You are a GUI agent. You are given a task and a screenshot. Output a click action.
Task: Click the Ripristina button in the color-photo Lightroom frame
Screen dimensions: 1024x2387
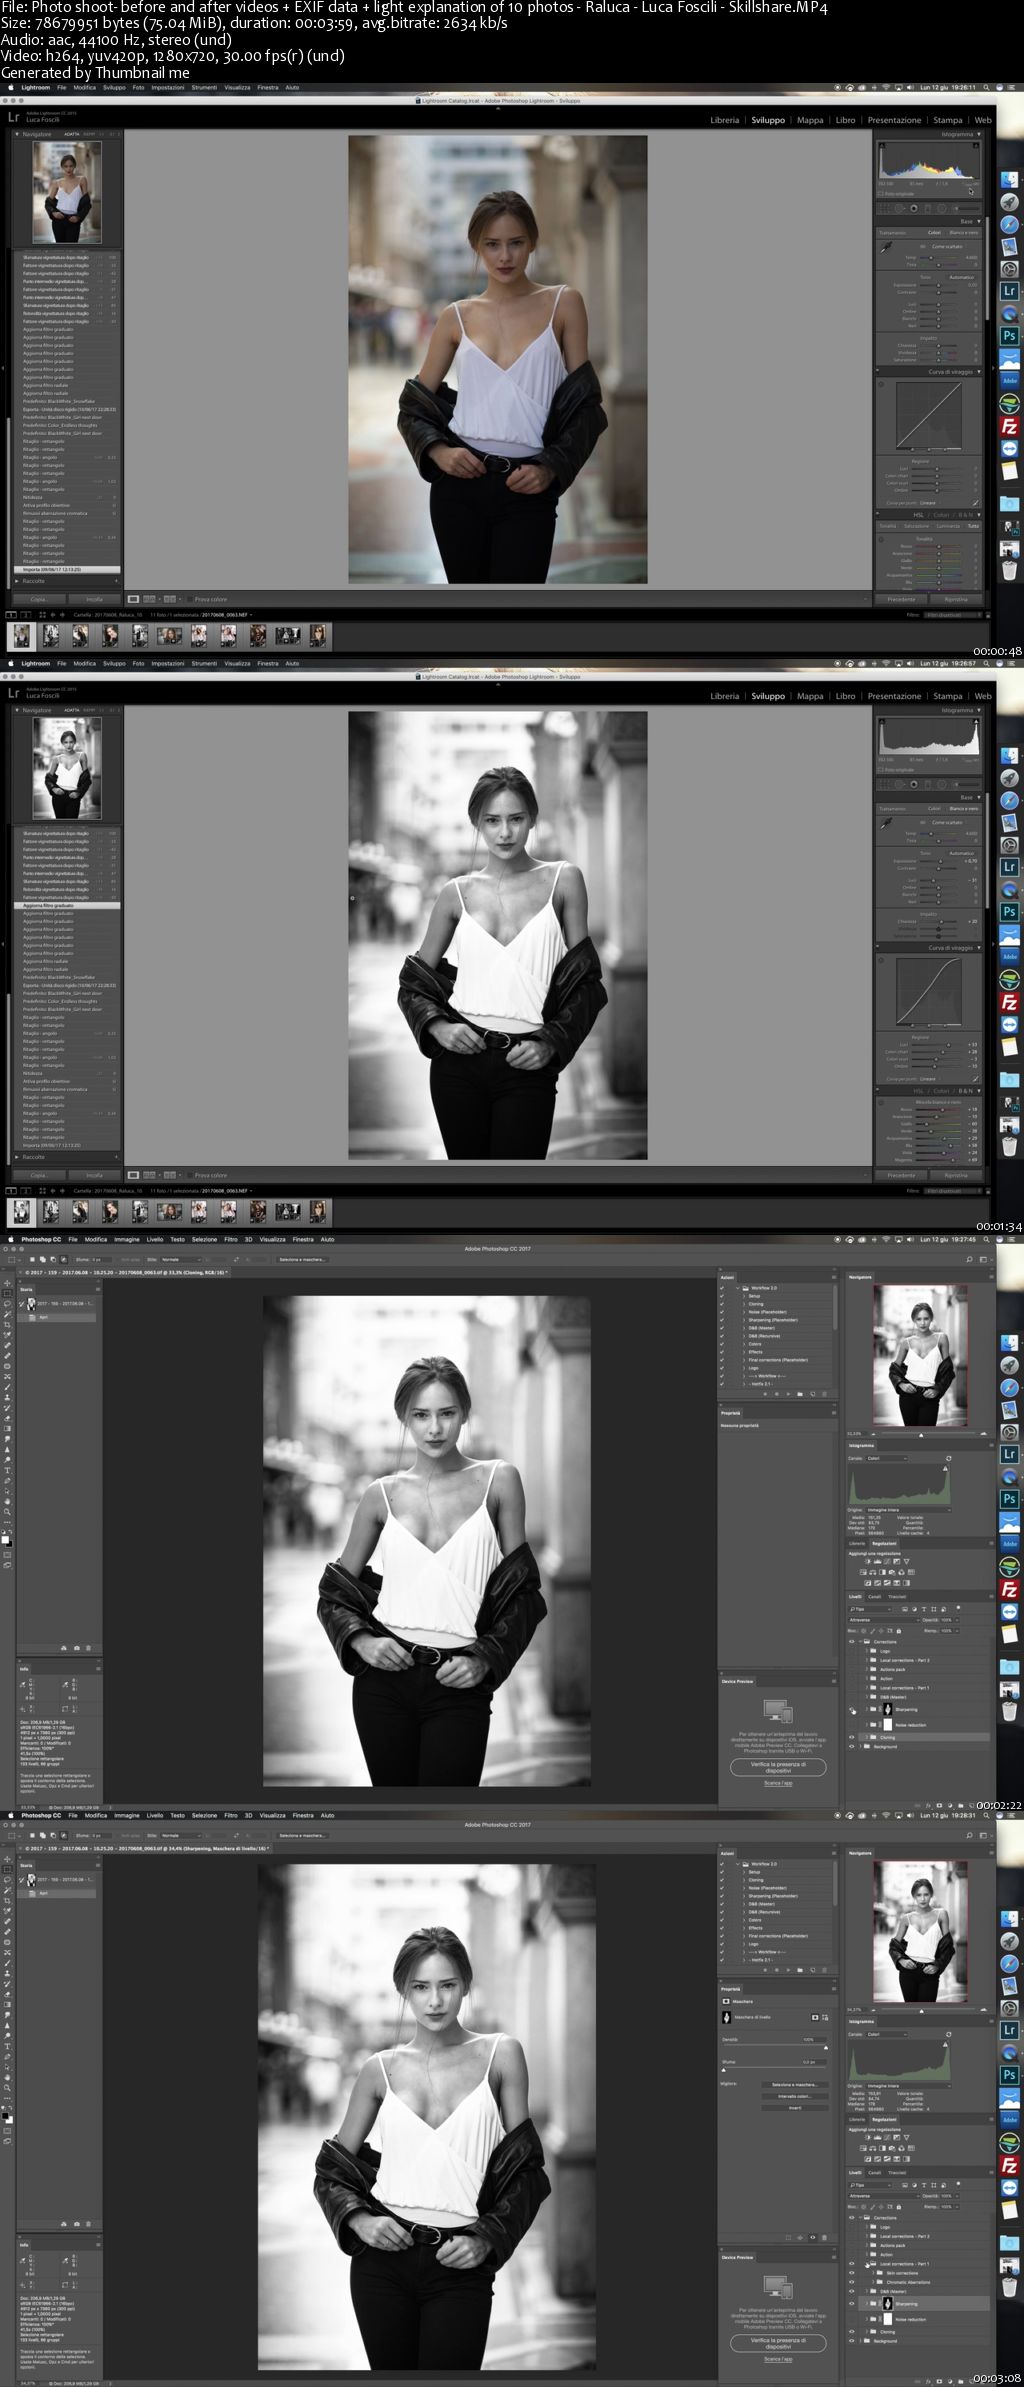pyautogui.click(x=955, y=599)
